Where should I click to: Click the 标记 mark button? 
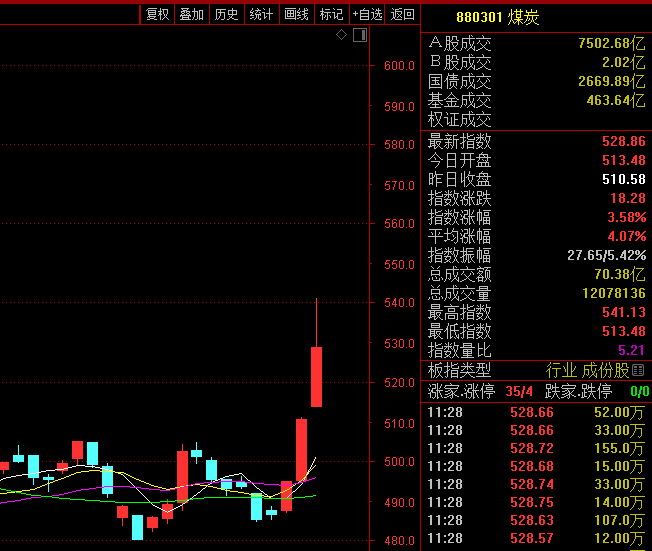pos(330,14)
